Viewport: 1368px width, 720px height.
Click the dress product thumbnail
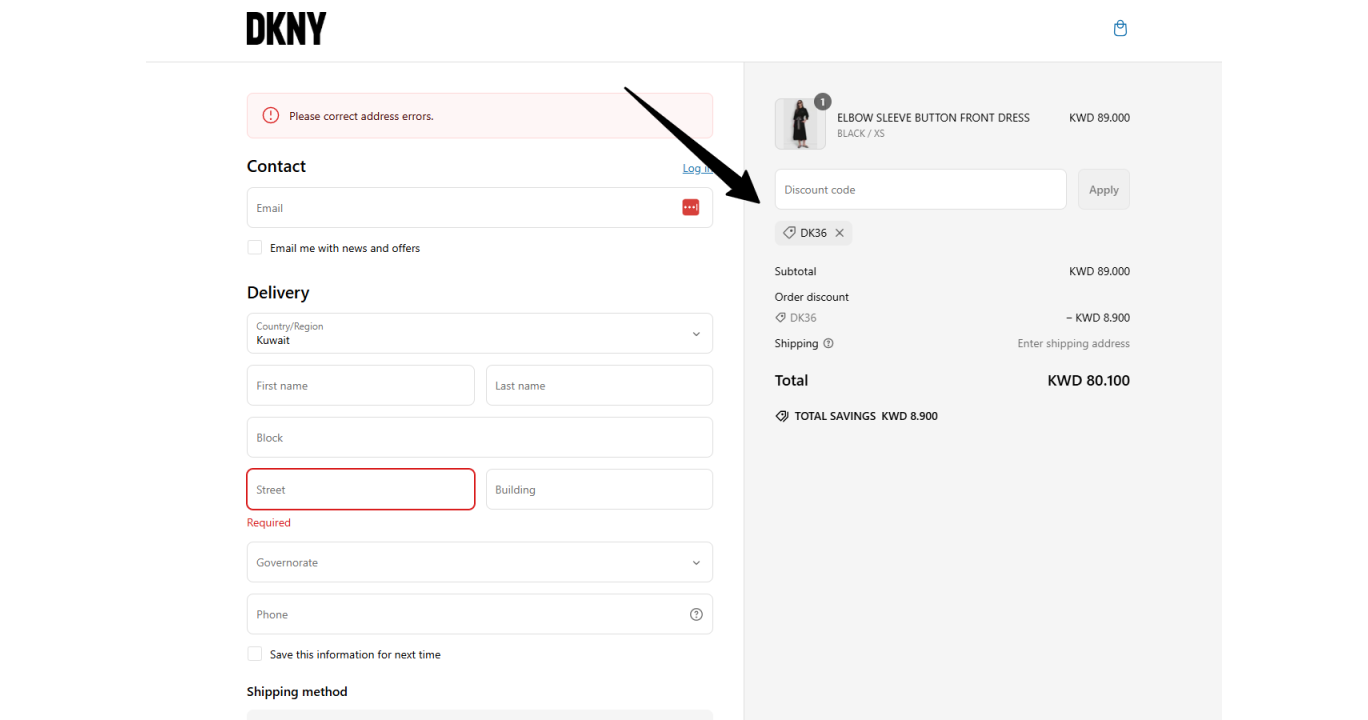tap(800, 124)
